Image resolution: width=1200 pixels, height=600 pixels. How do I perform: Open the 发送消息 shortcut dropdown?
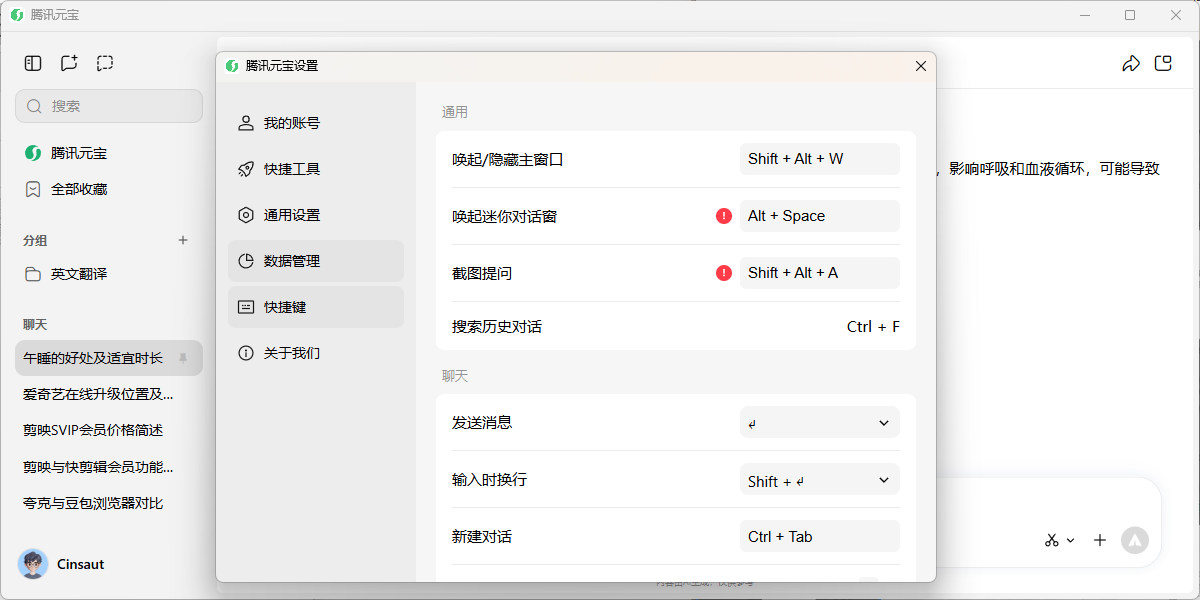820,423
